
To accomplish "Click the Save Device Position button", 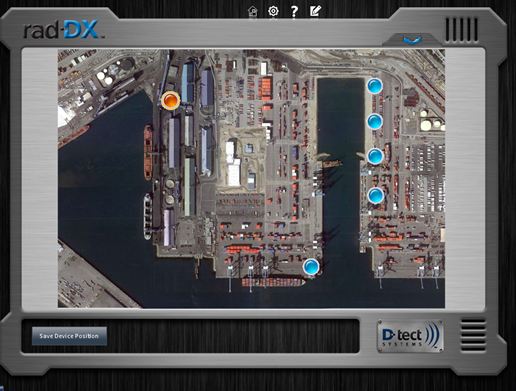I will click(x=69, y=336).
